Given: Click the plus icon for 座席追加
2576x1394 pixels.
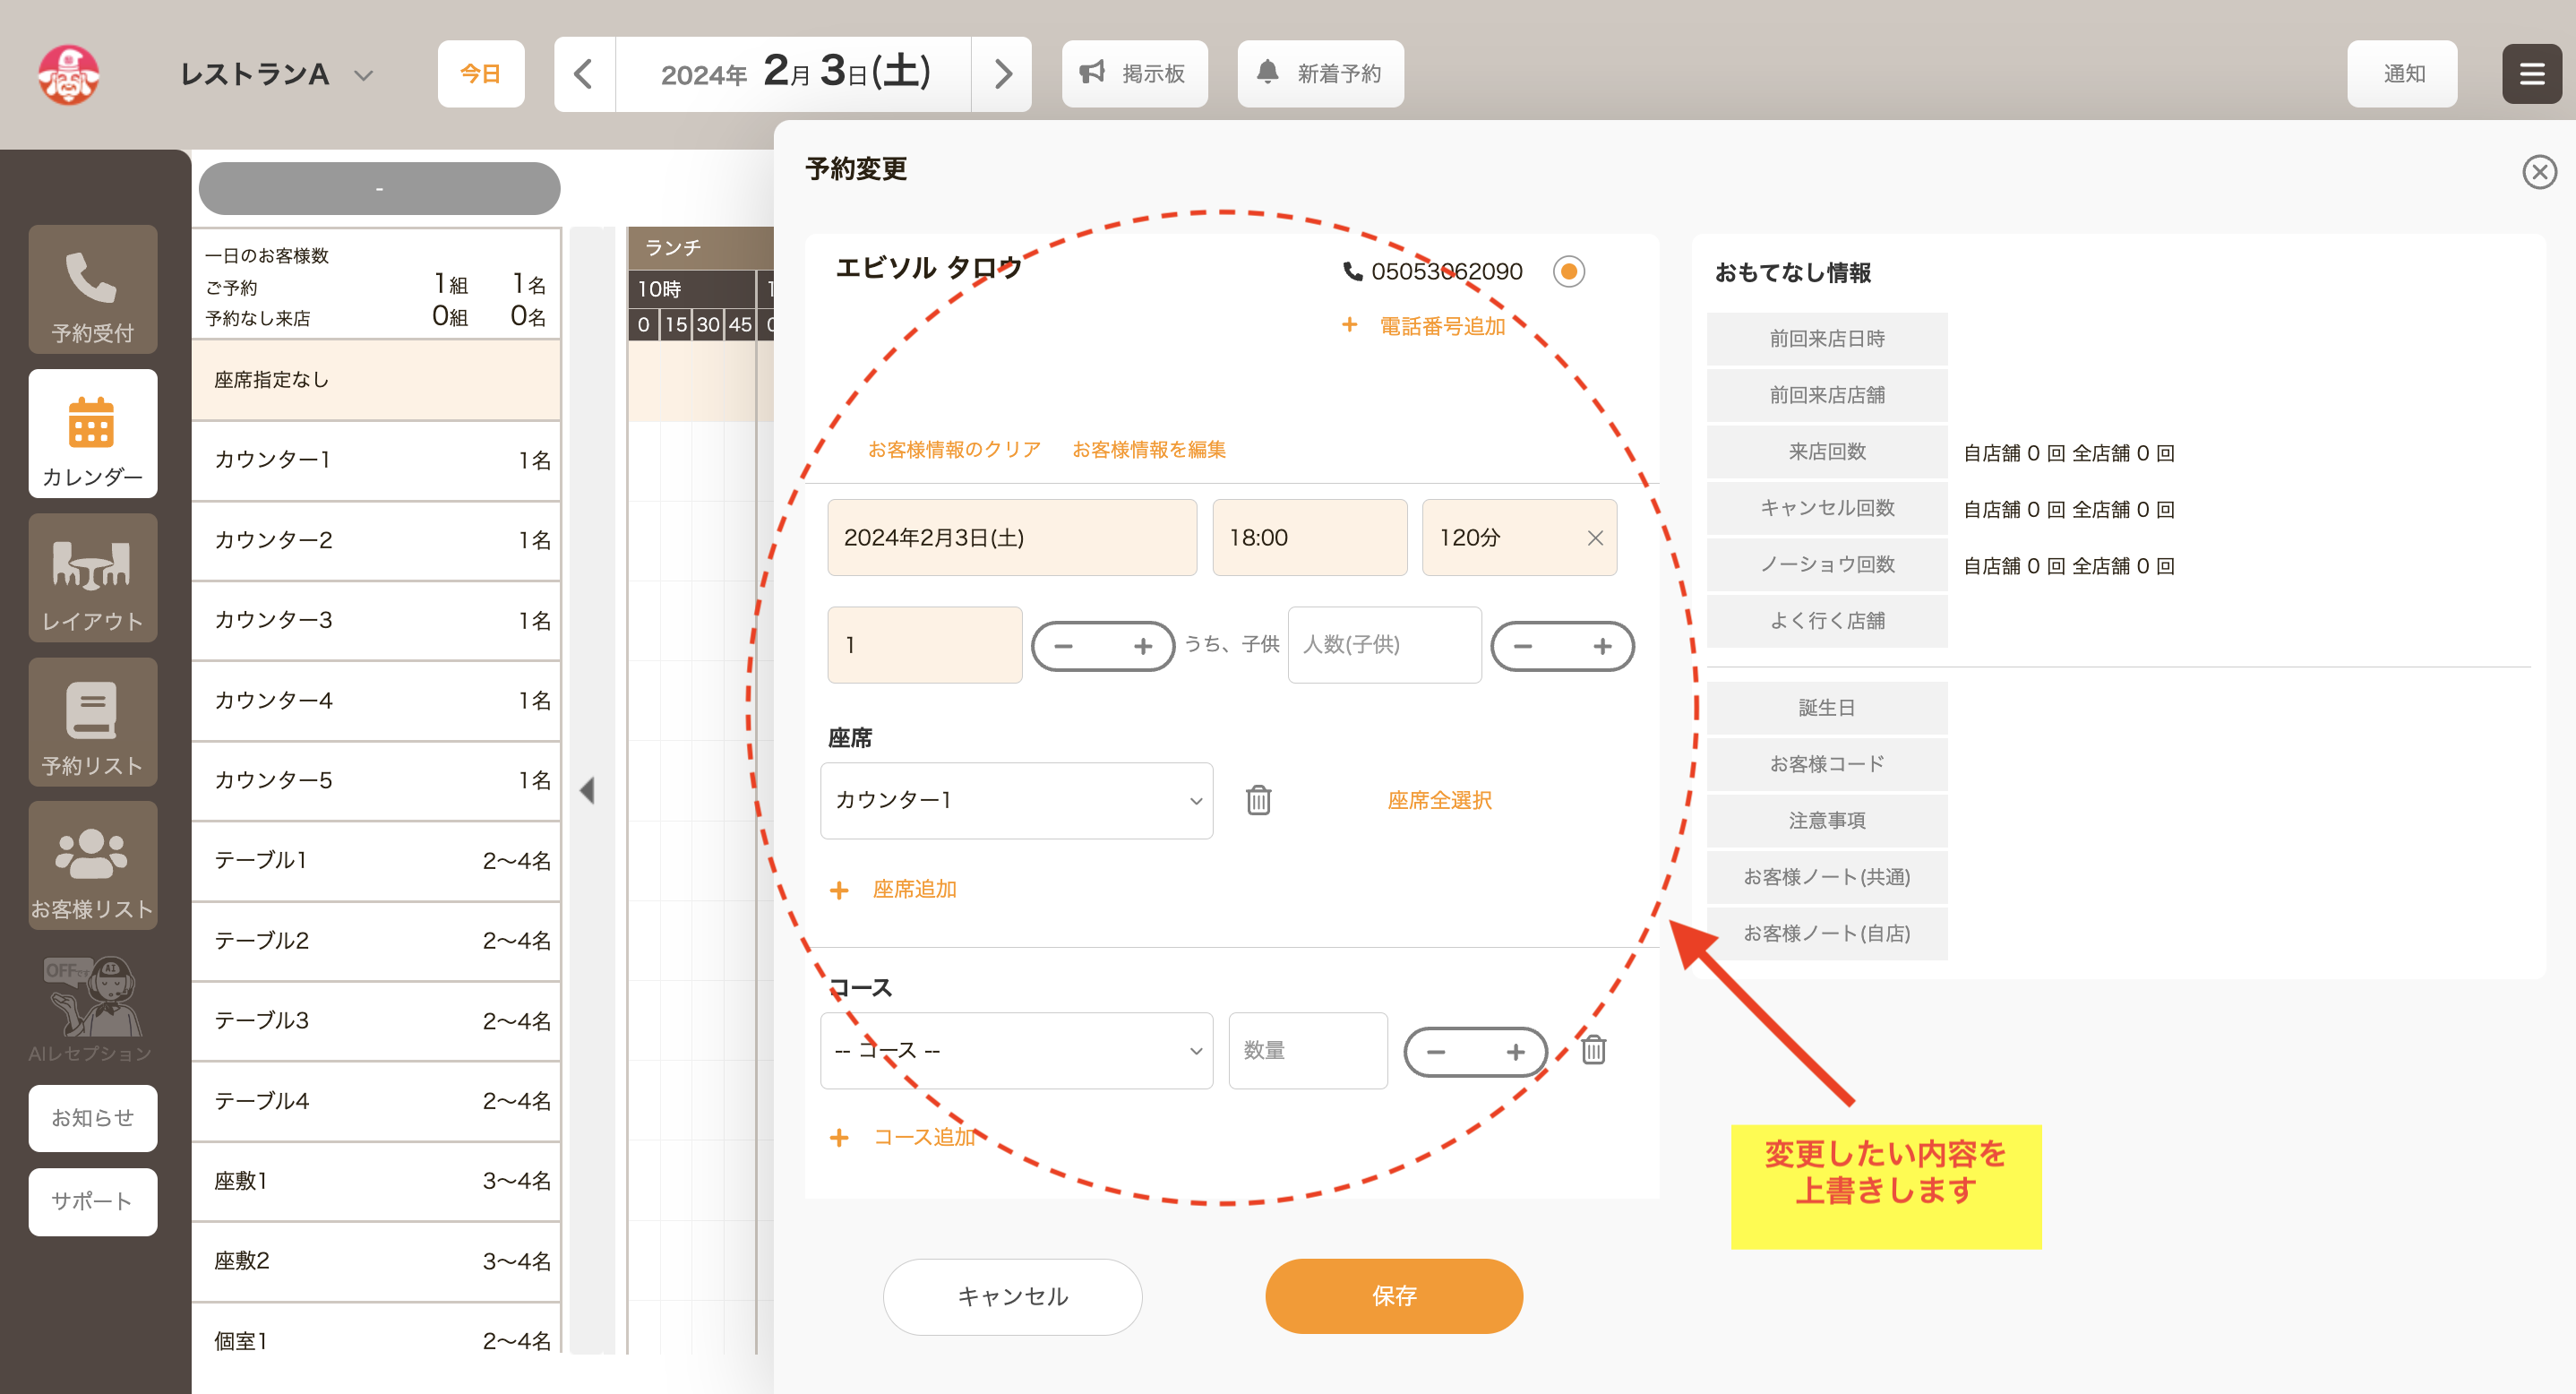Looking at the screenshot, I should click(839, 890).
